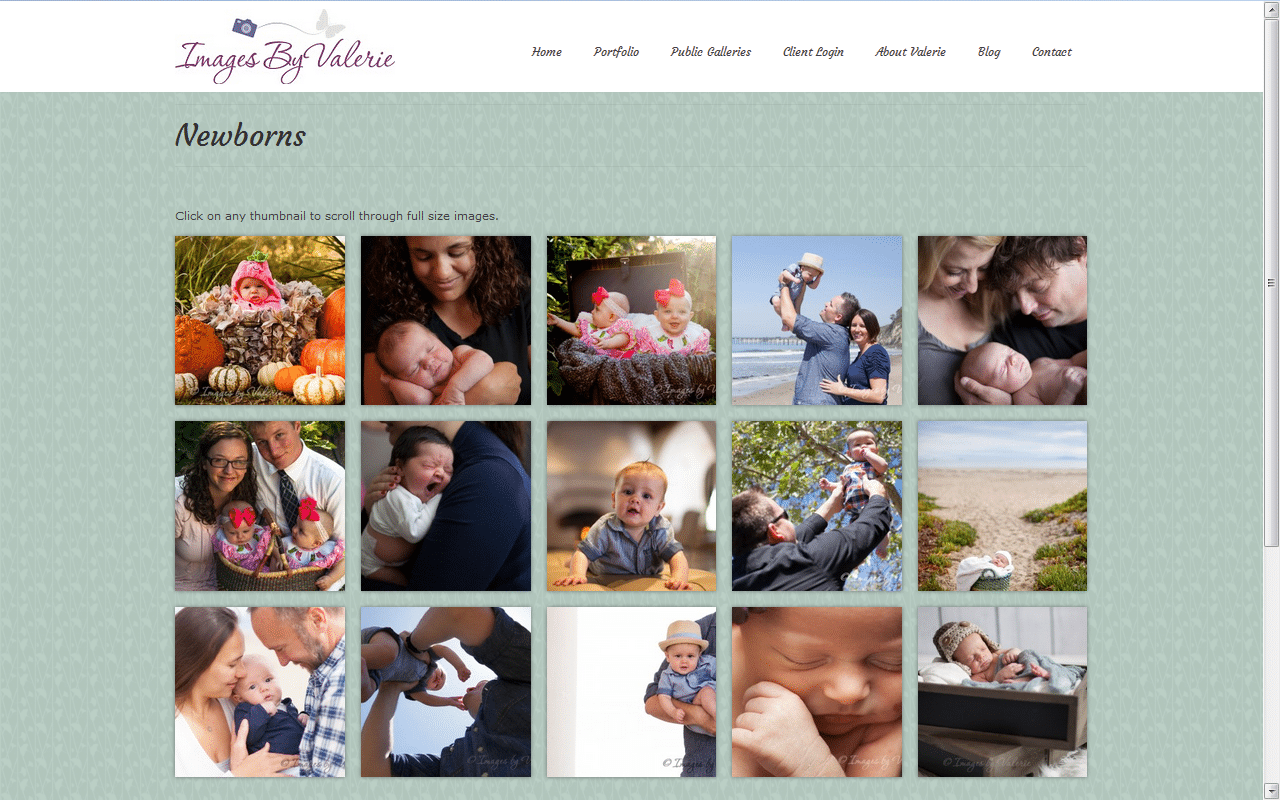Open beach family lifting baby thumbnail
The image size is (1280, 800).
pyautogui.click(x=817, y=320)
